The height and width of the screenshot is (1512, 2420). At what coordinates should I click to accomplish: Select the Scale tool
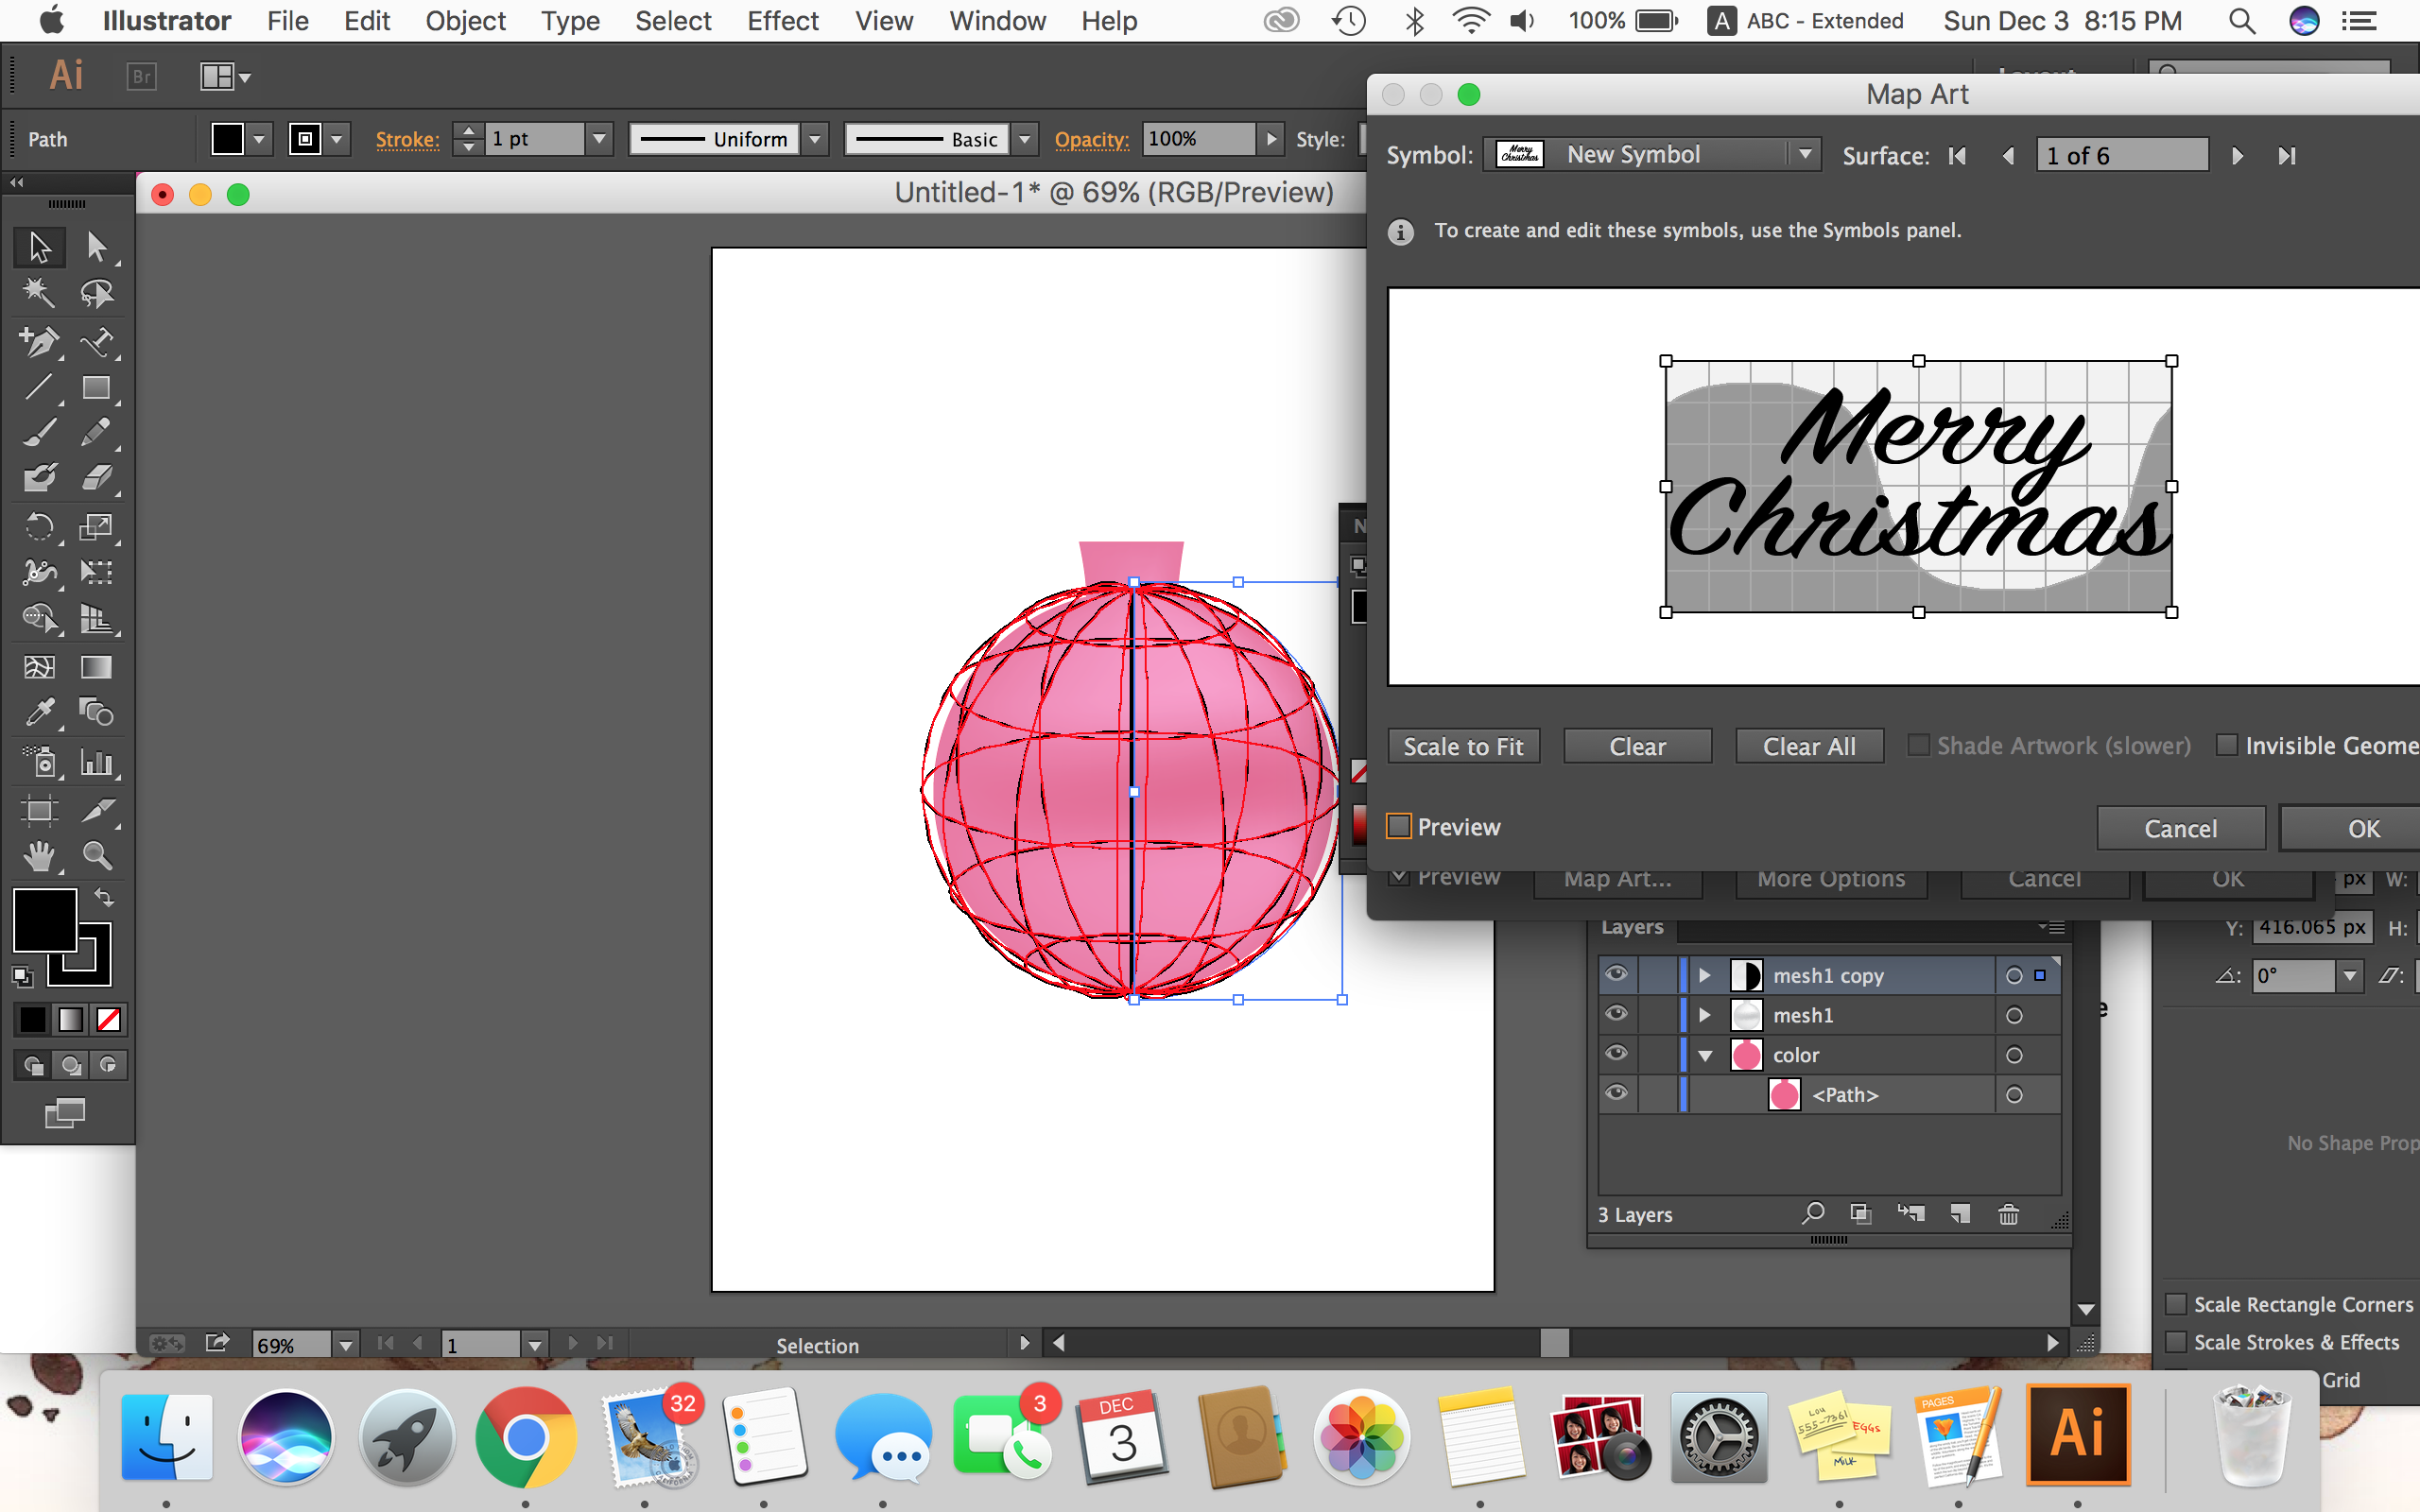pos(96,526)
